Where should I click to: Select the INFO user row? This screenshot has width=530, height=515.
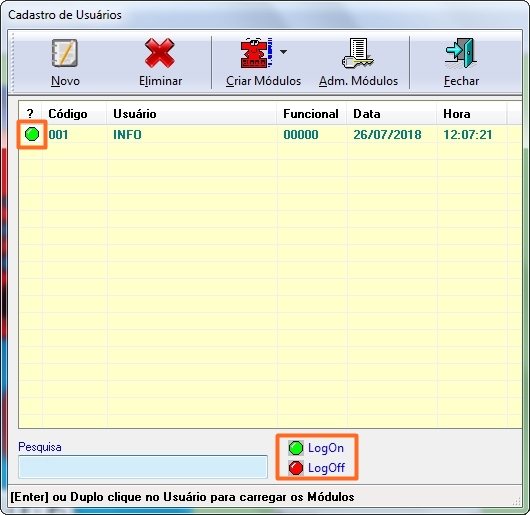(x=270, y=134)
